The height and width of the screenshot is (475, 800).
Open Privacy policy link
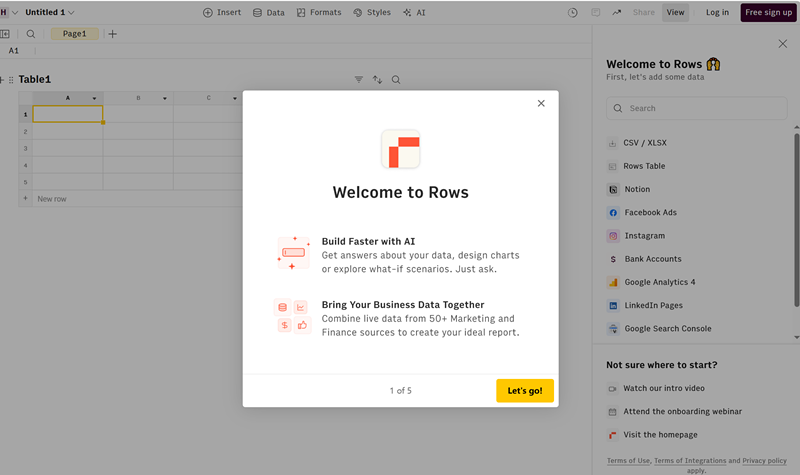764,461
